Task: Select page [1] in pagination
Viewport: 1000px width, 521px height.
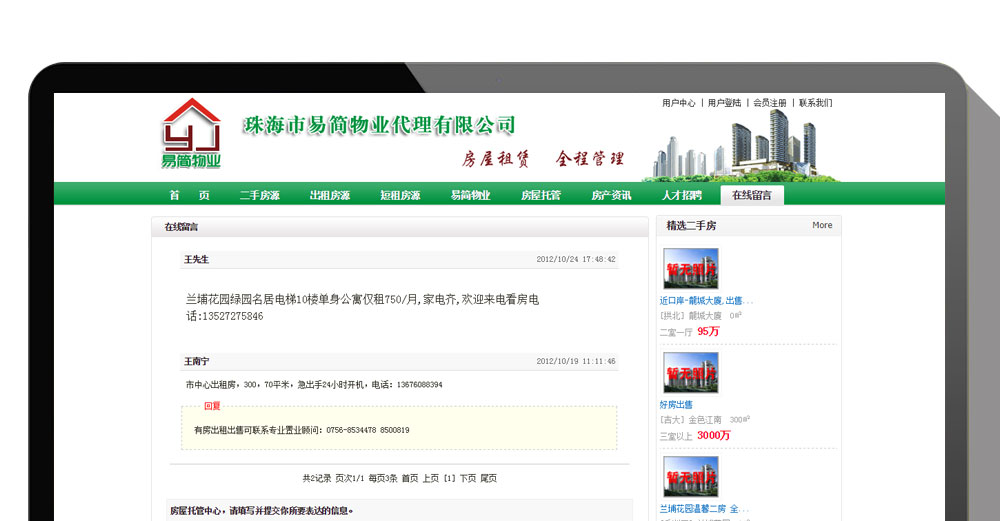Action: 450,478
